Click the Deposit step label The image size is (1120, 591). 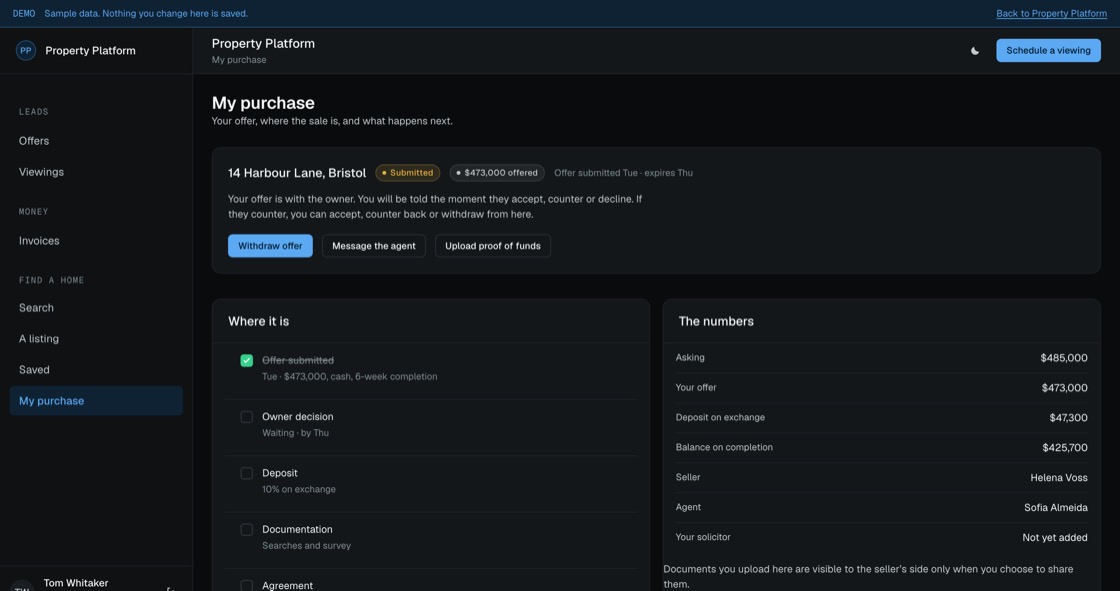[279, 473]
